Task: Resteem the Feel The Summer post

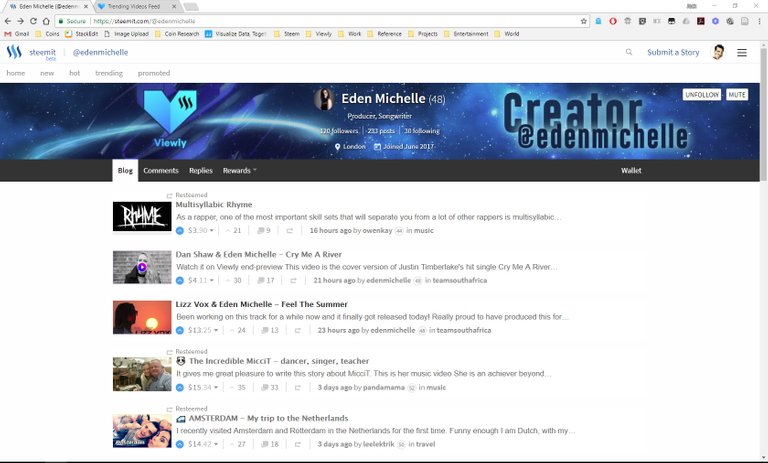Action: click(297, 330)
